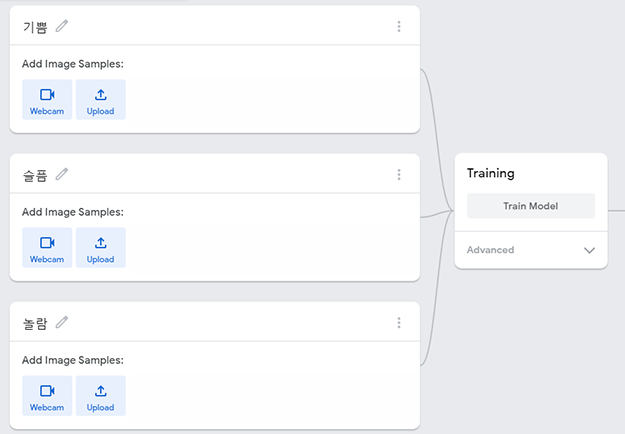Viewport: 625px width, 434px height.
Task: Open Webcam for the 놀람 class
Action: 47,396
